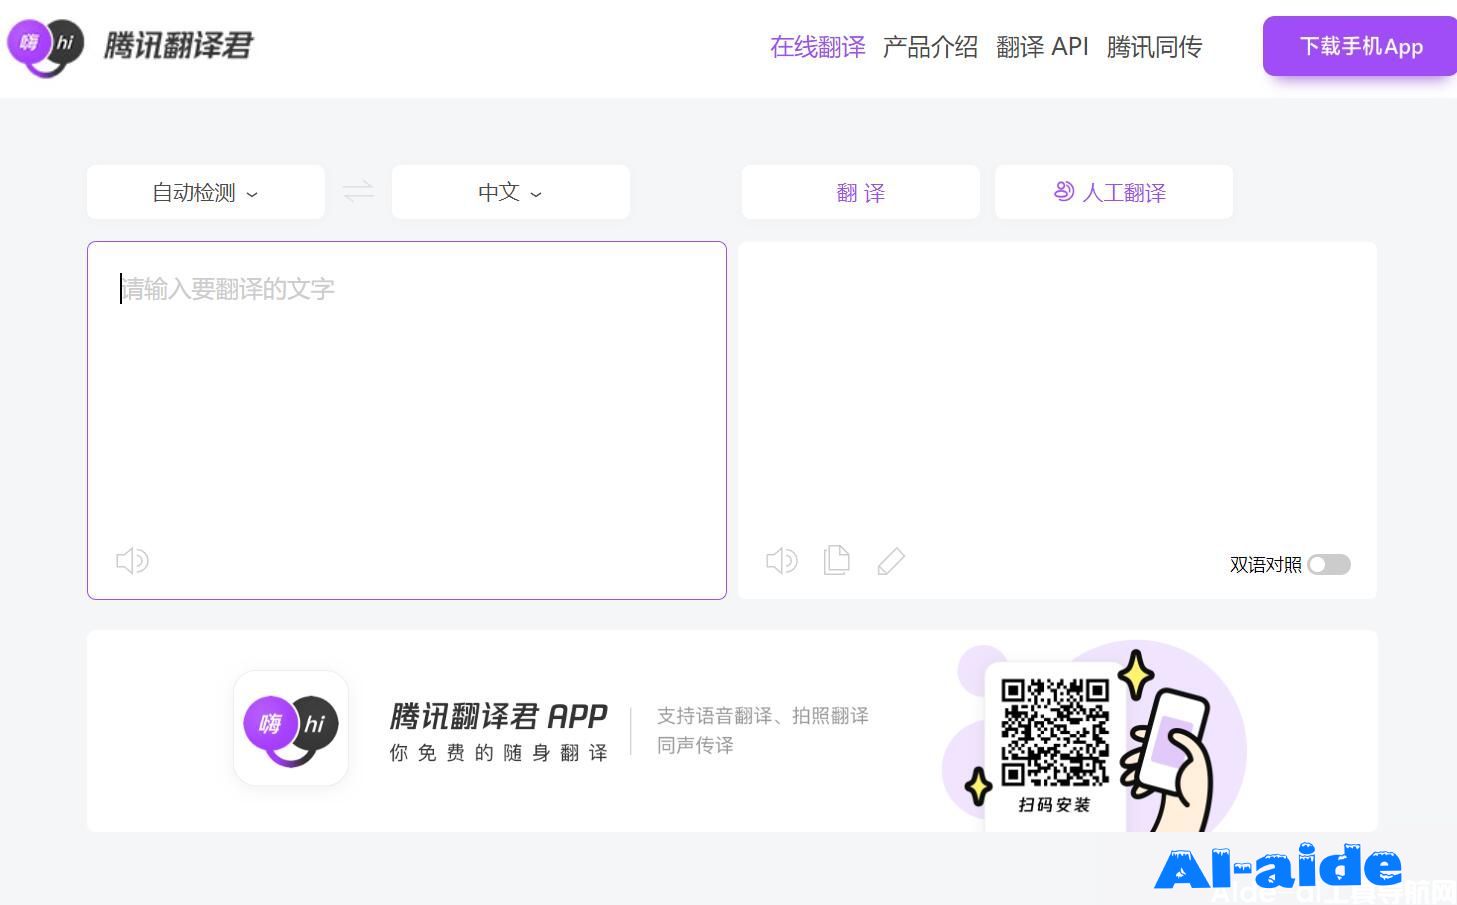The image size is (1457, 905).
Task: Open 翻译 API page
Action: (1042, 47)
